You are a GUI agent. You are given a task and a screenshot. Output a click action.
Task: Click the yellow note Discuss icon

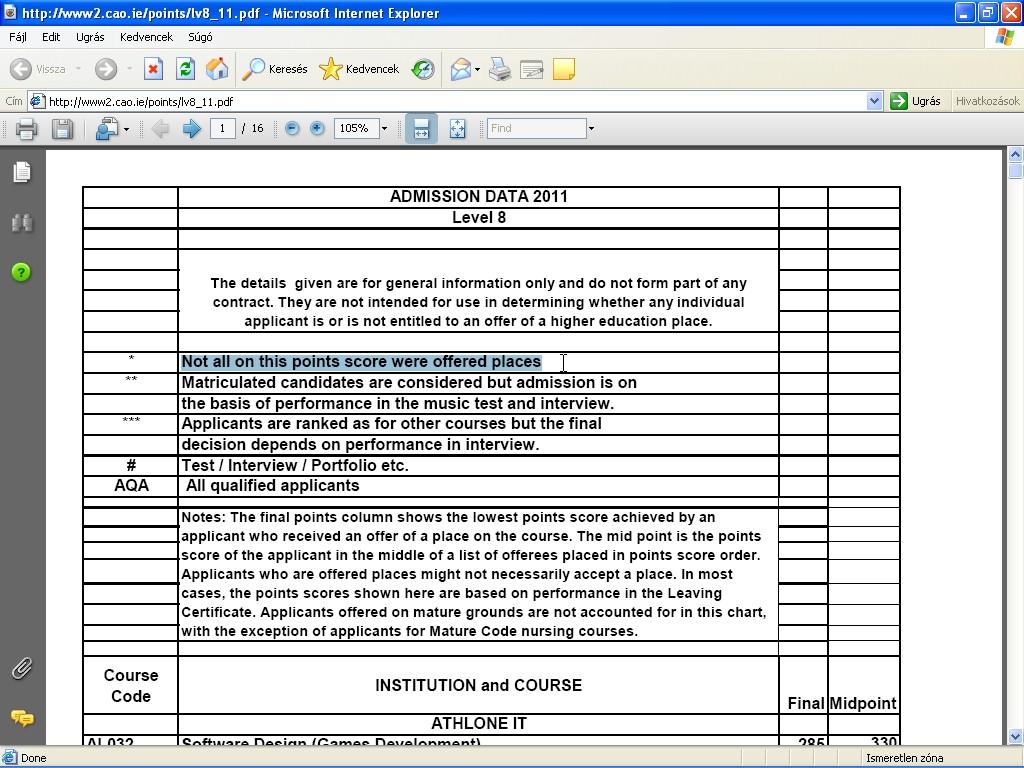[564, 69]
